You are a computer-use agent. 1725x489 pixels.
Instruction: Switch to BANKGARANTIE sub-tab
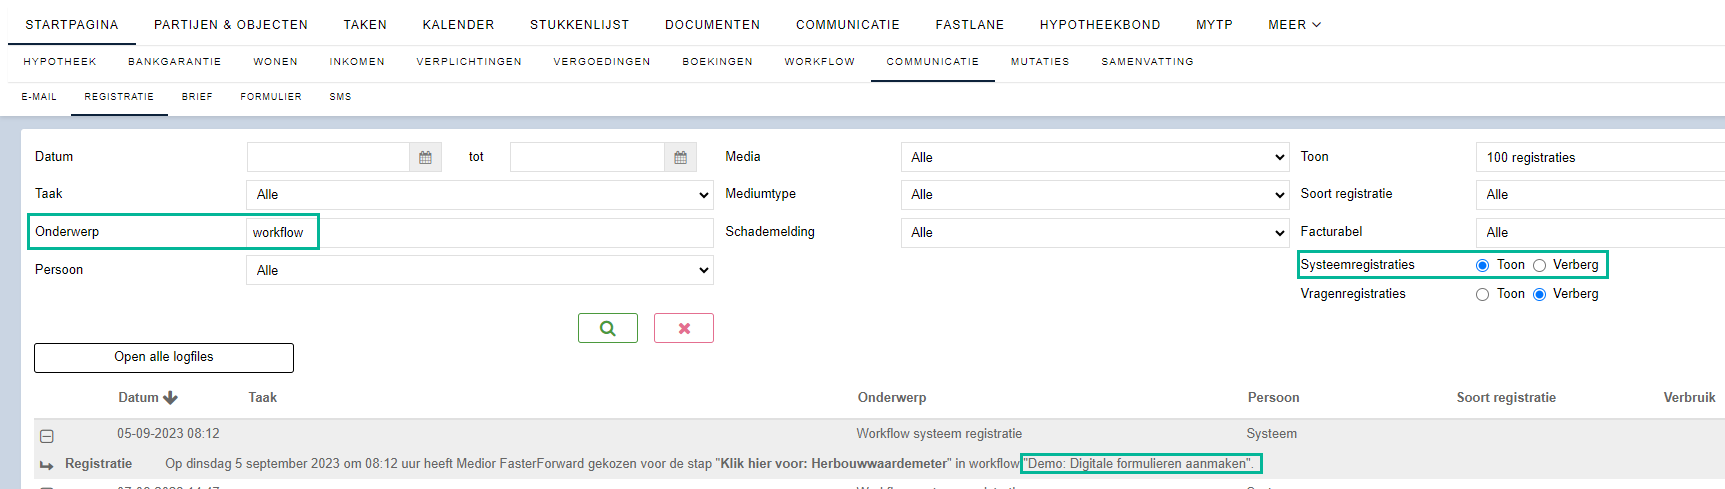tap(175, 62)
